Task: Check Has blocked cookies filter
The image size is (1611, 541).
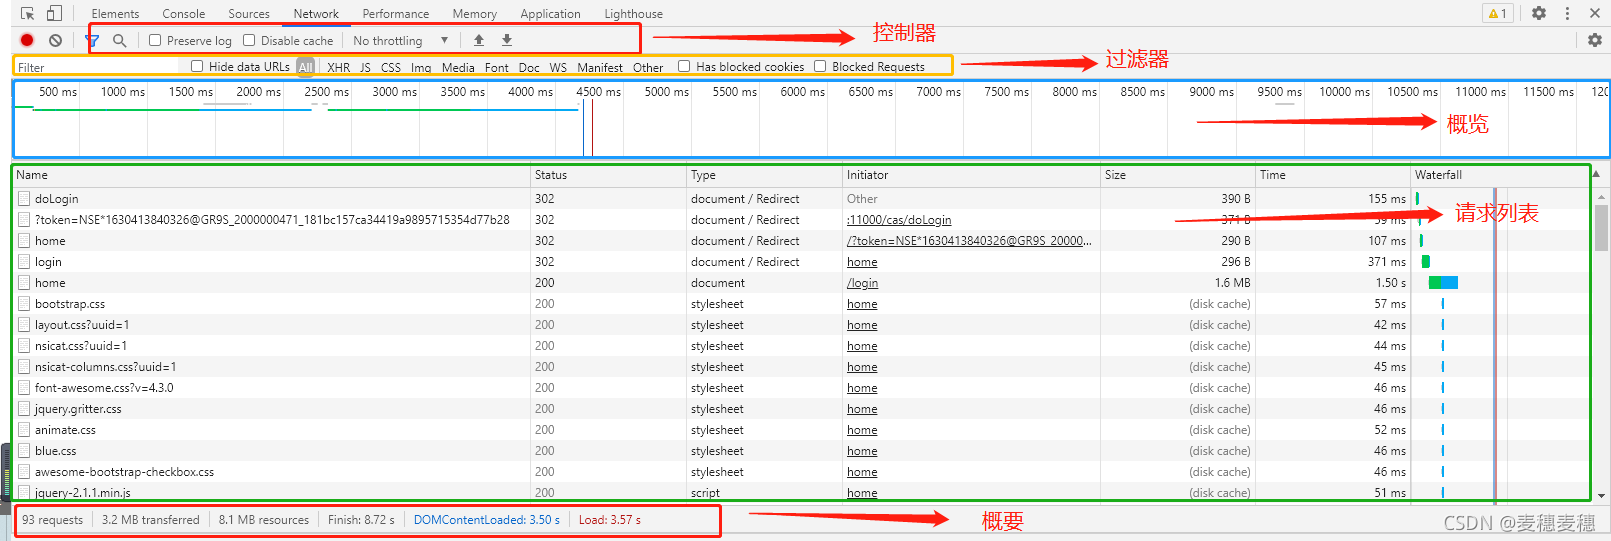Action: pyautogui.click(x=684, y=66)
